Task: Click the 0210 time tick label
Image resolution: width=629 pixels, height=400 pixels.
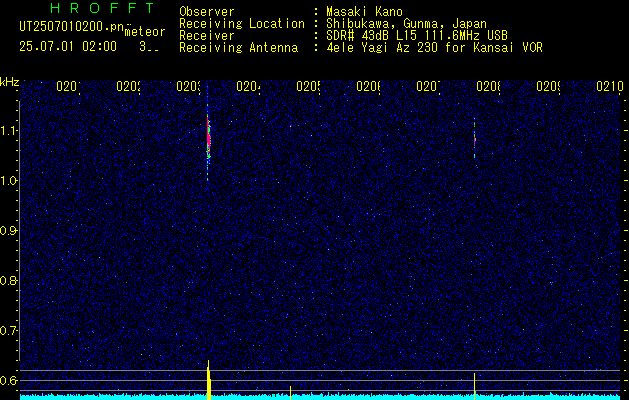Action: tap(610, 86)
